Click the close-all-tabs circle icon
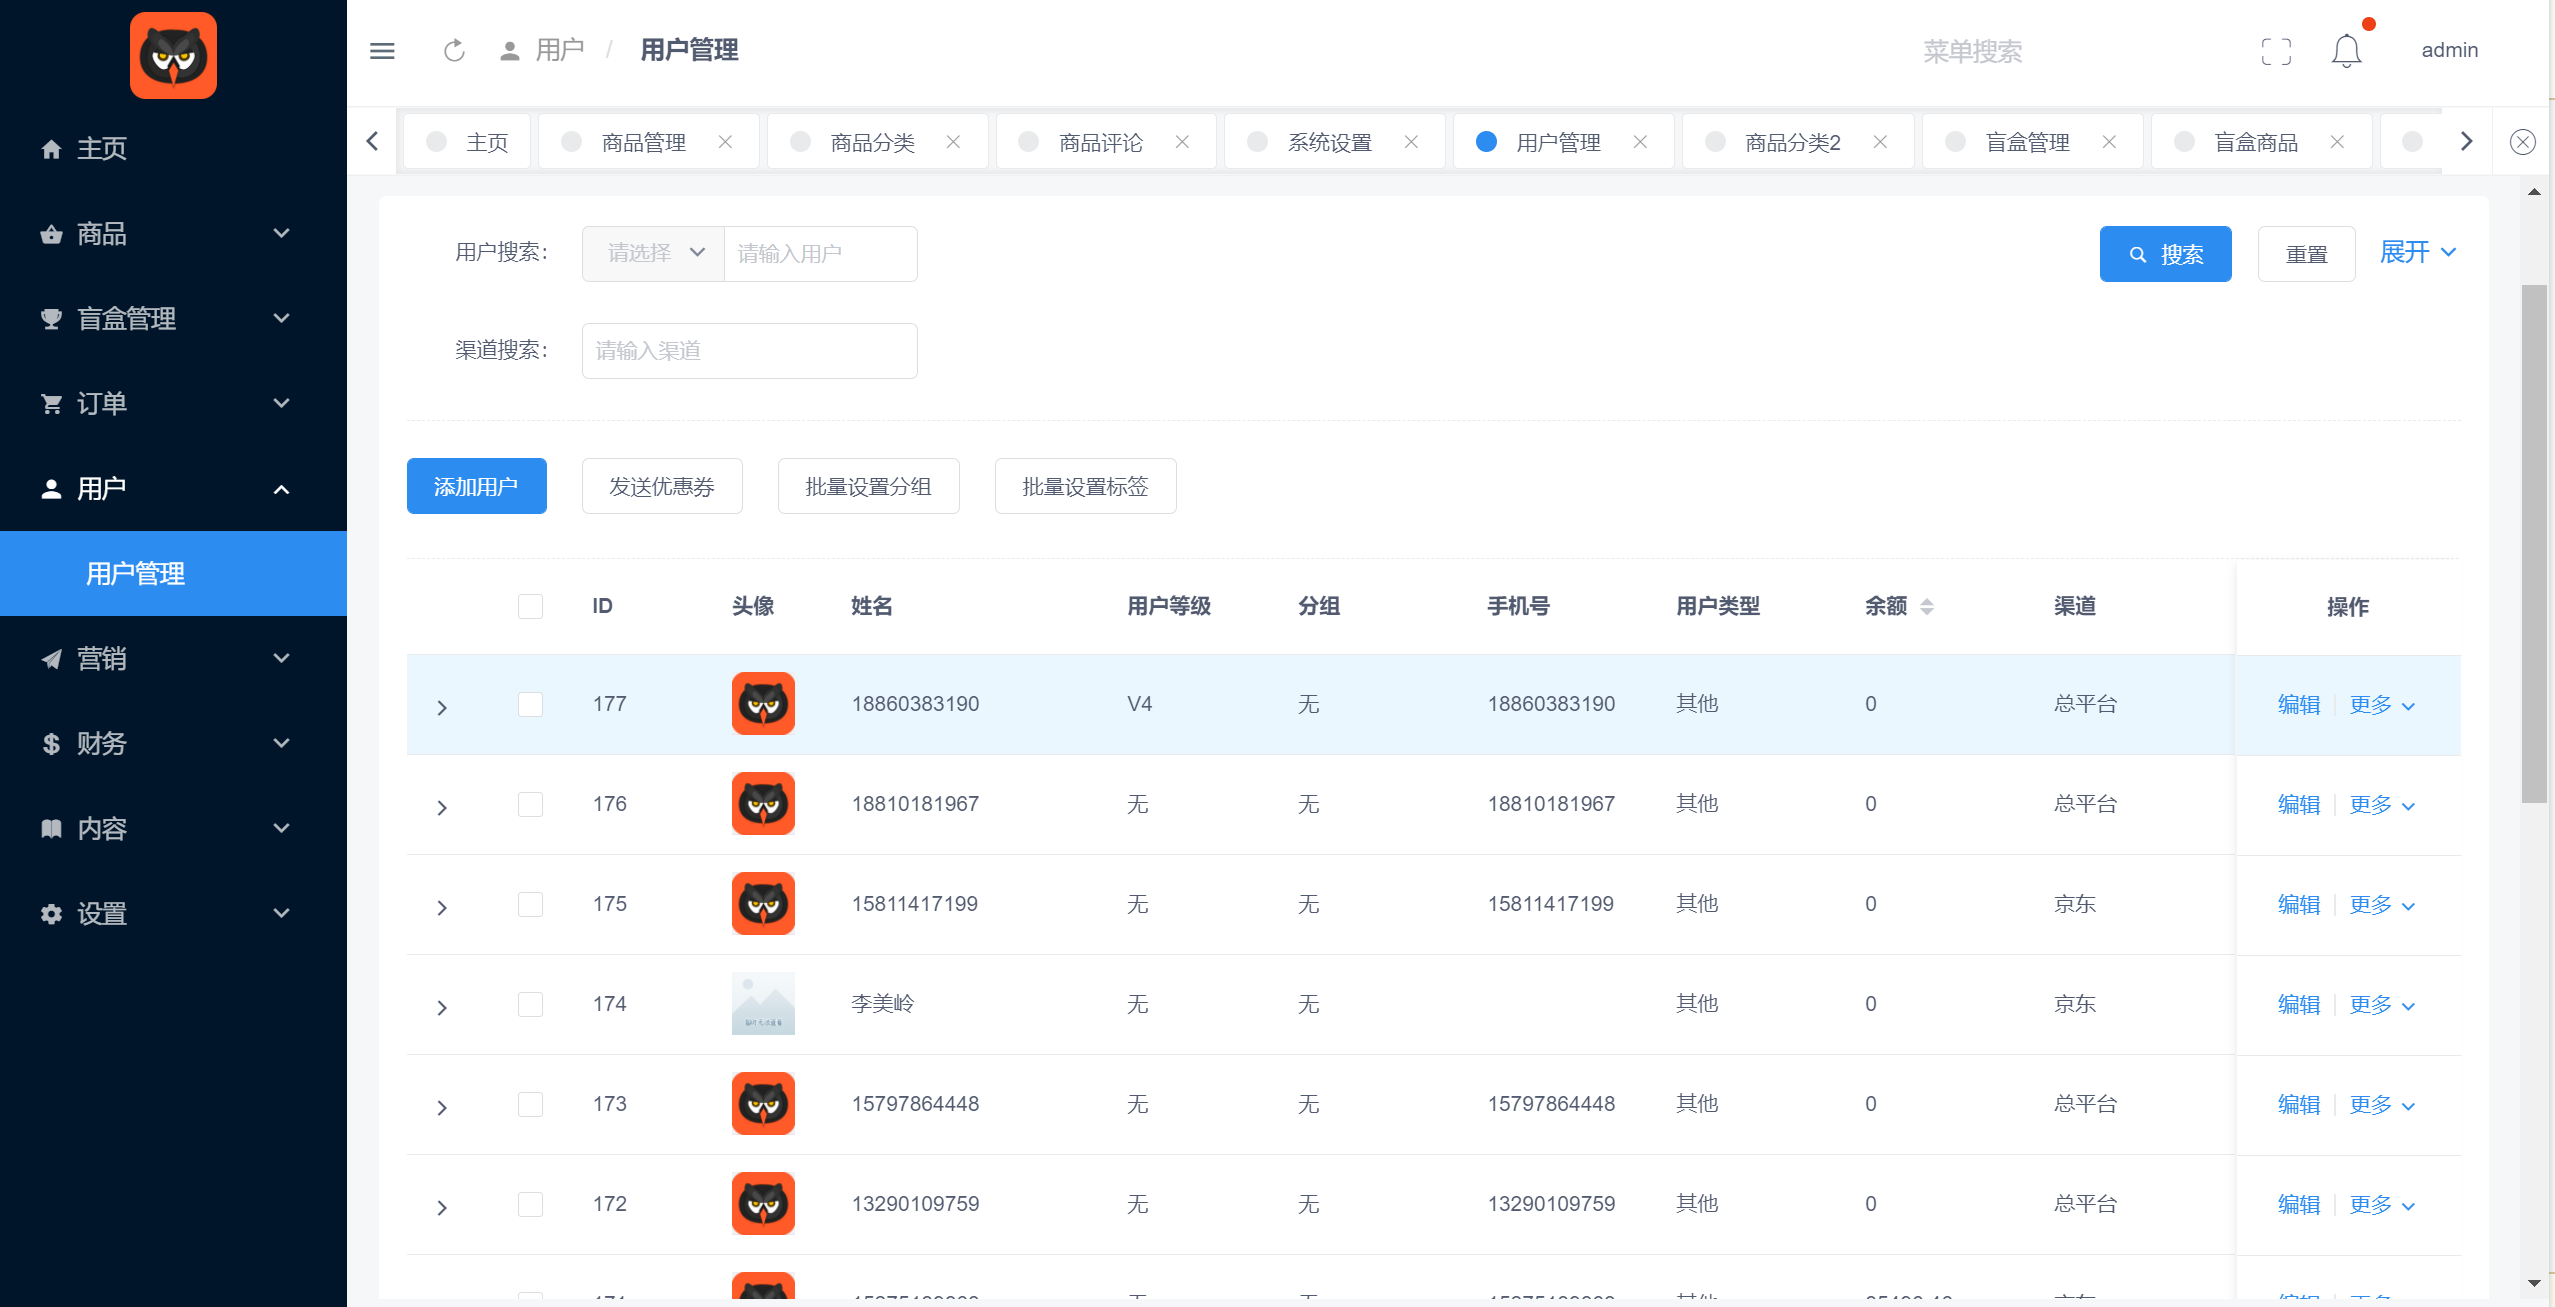Screen dimensions: 2555x1307 [x=2522, y=142]
